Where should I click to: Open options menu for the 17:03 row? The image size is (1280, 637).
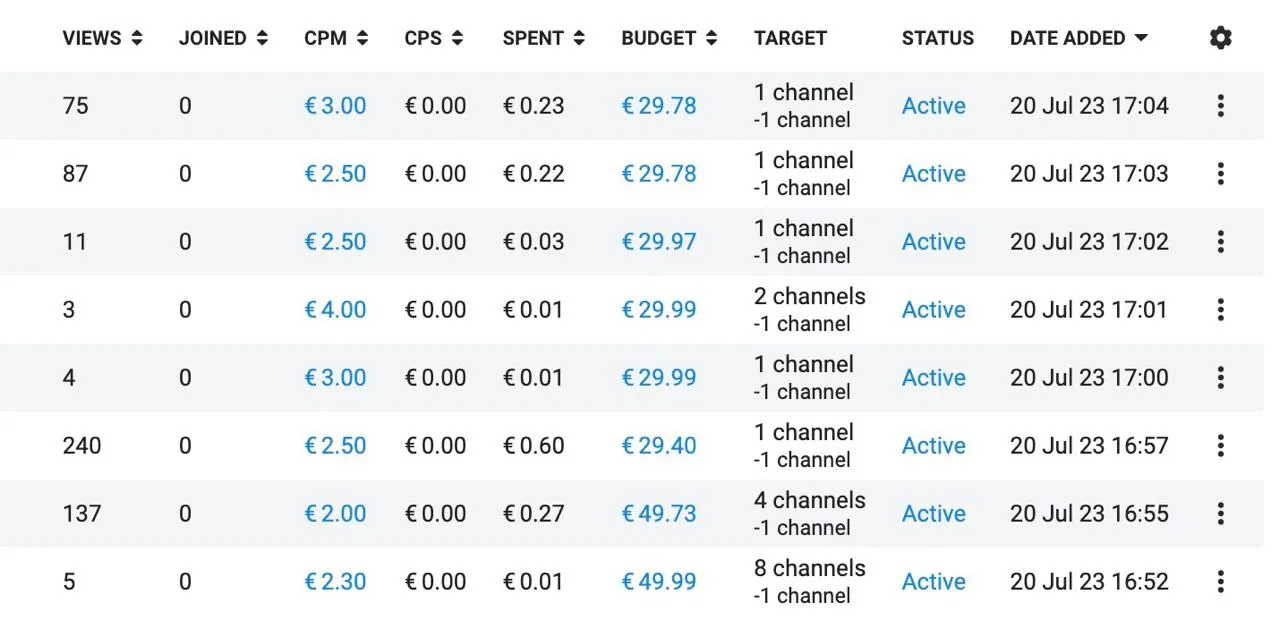(1220, 174)
